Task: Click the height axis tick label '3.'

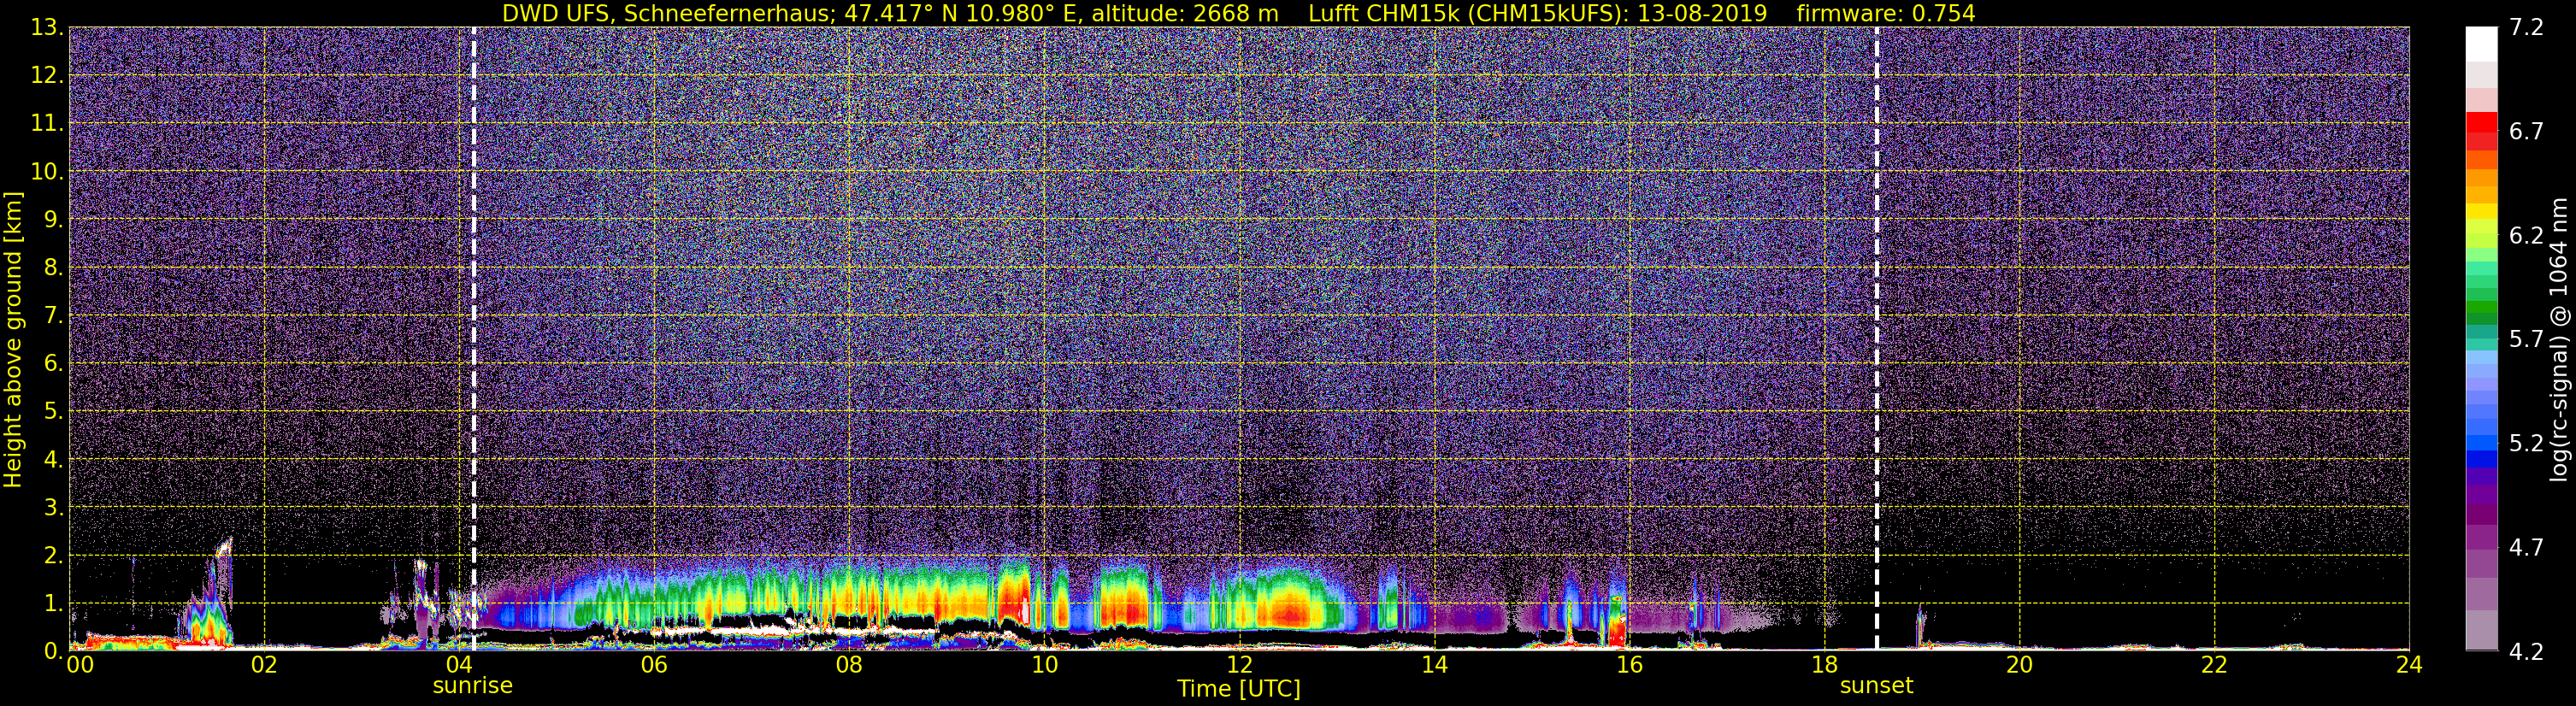Action: [52, 508]
